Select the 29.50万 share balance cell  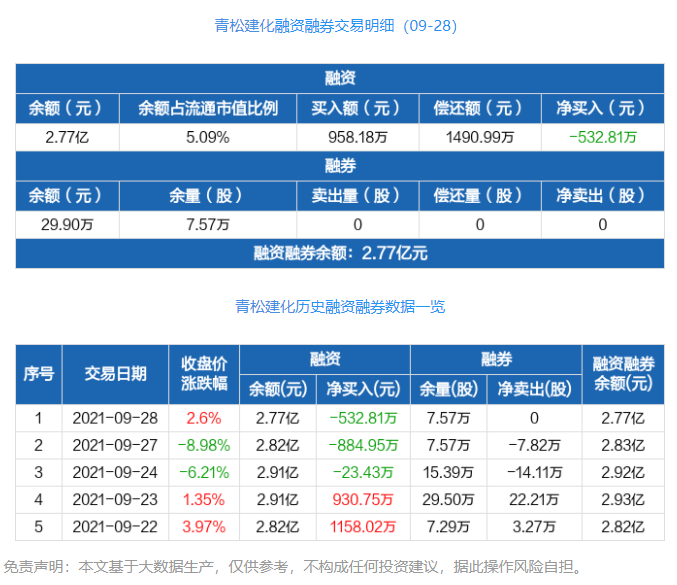[448, 500]
